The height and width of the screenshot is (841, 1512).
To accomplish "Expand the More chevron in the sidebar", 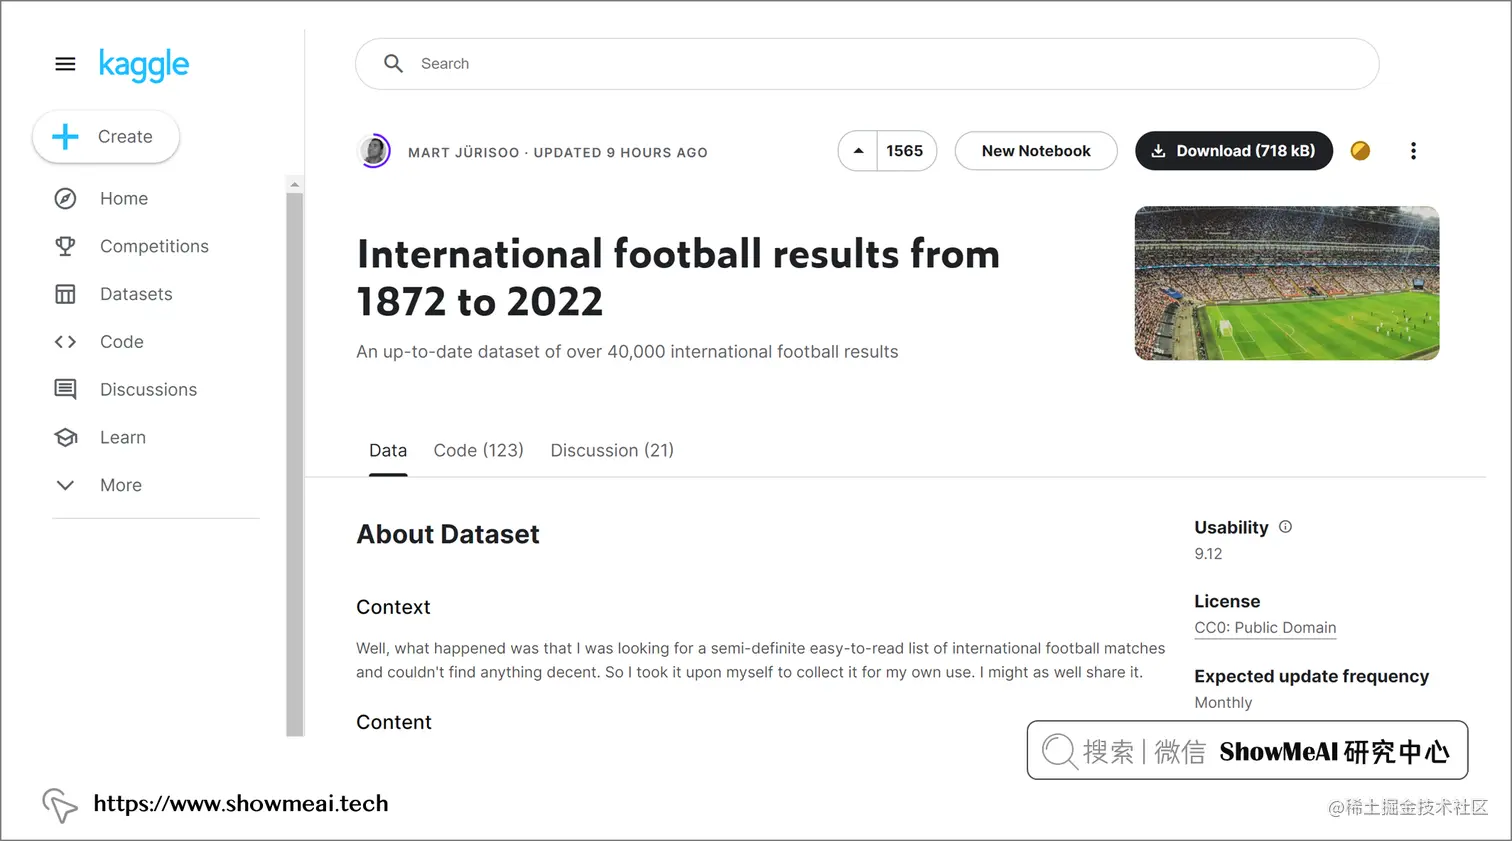I will (x=65, y=485).
